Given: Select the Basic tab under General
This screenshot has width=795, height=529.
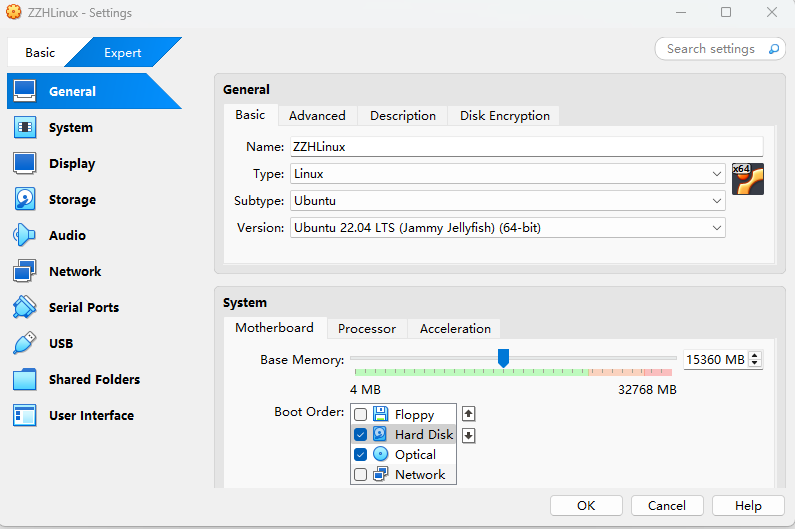Looking at the screenshot, I should pyautogui.click(x=250, y=115).
